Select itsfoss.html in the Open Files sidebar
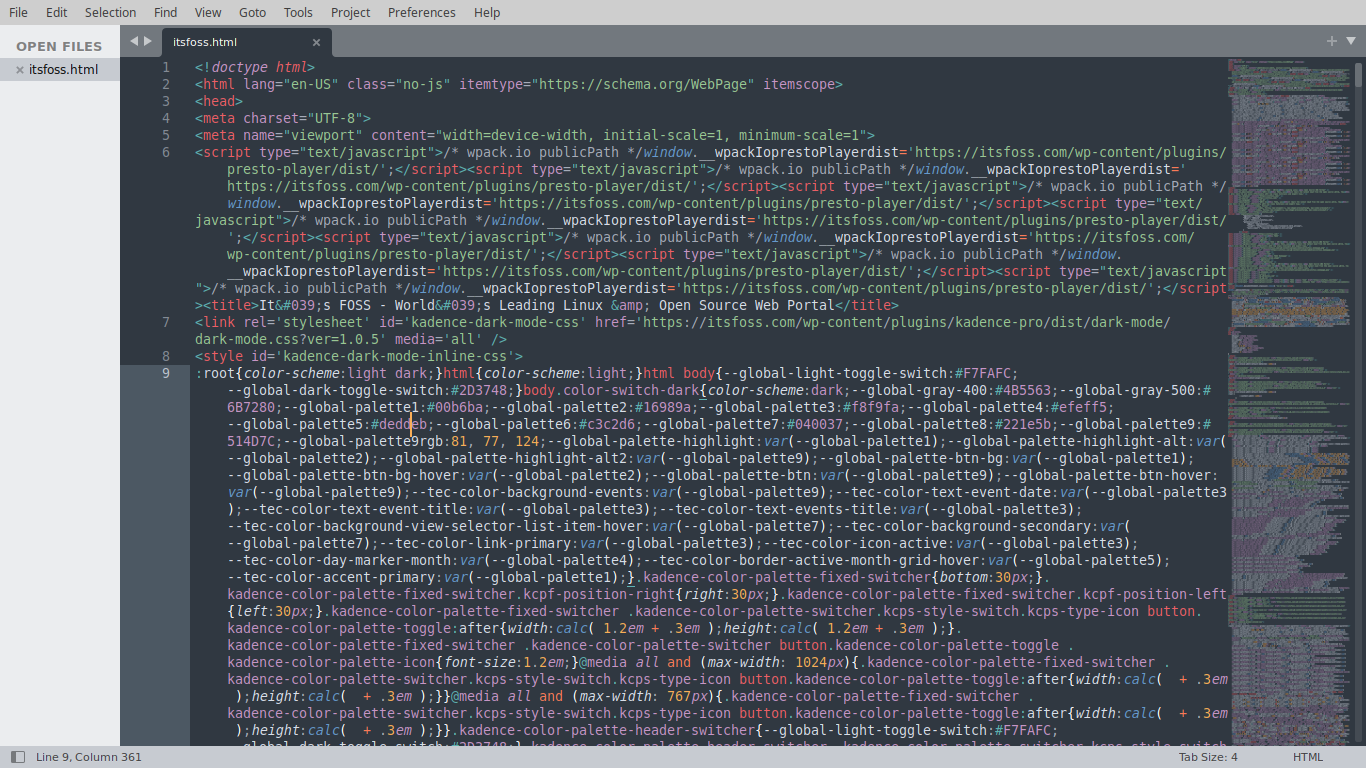 (62, 69)
